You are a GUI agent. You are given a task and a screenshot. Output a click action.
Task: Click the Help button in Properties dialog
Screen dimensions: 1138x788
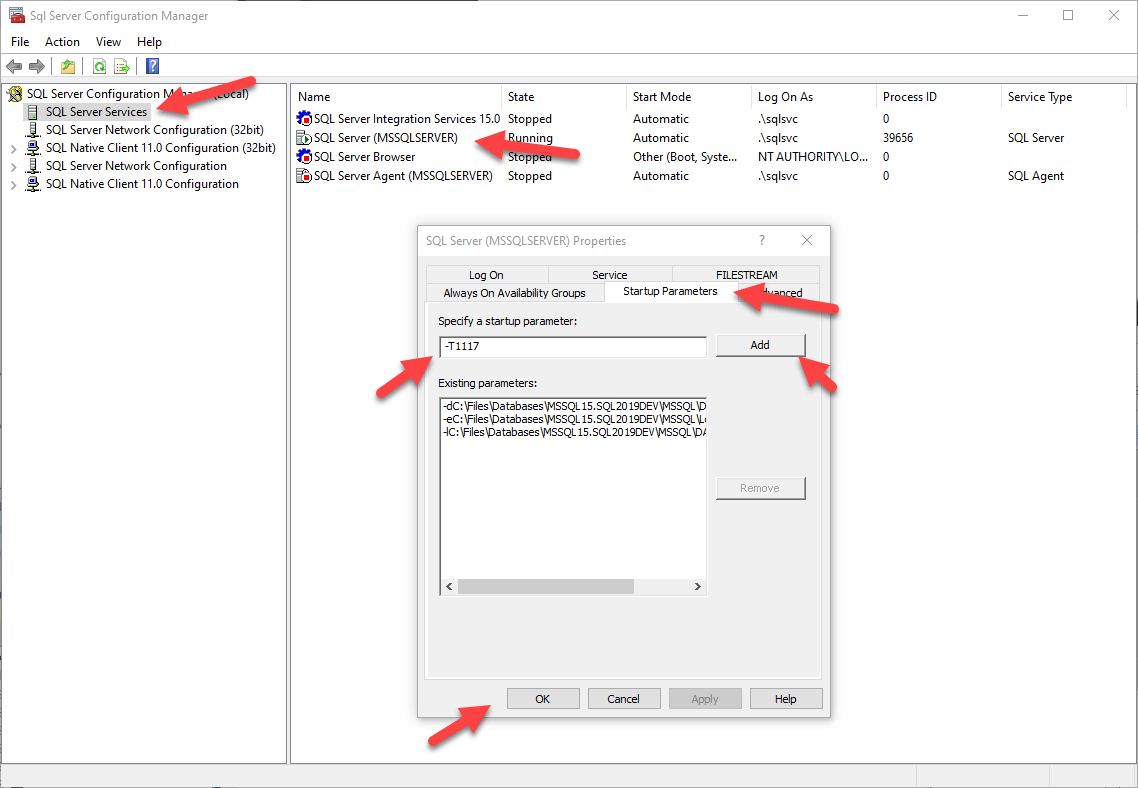785,699
